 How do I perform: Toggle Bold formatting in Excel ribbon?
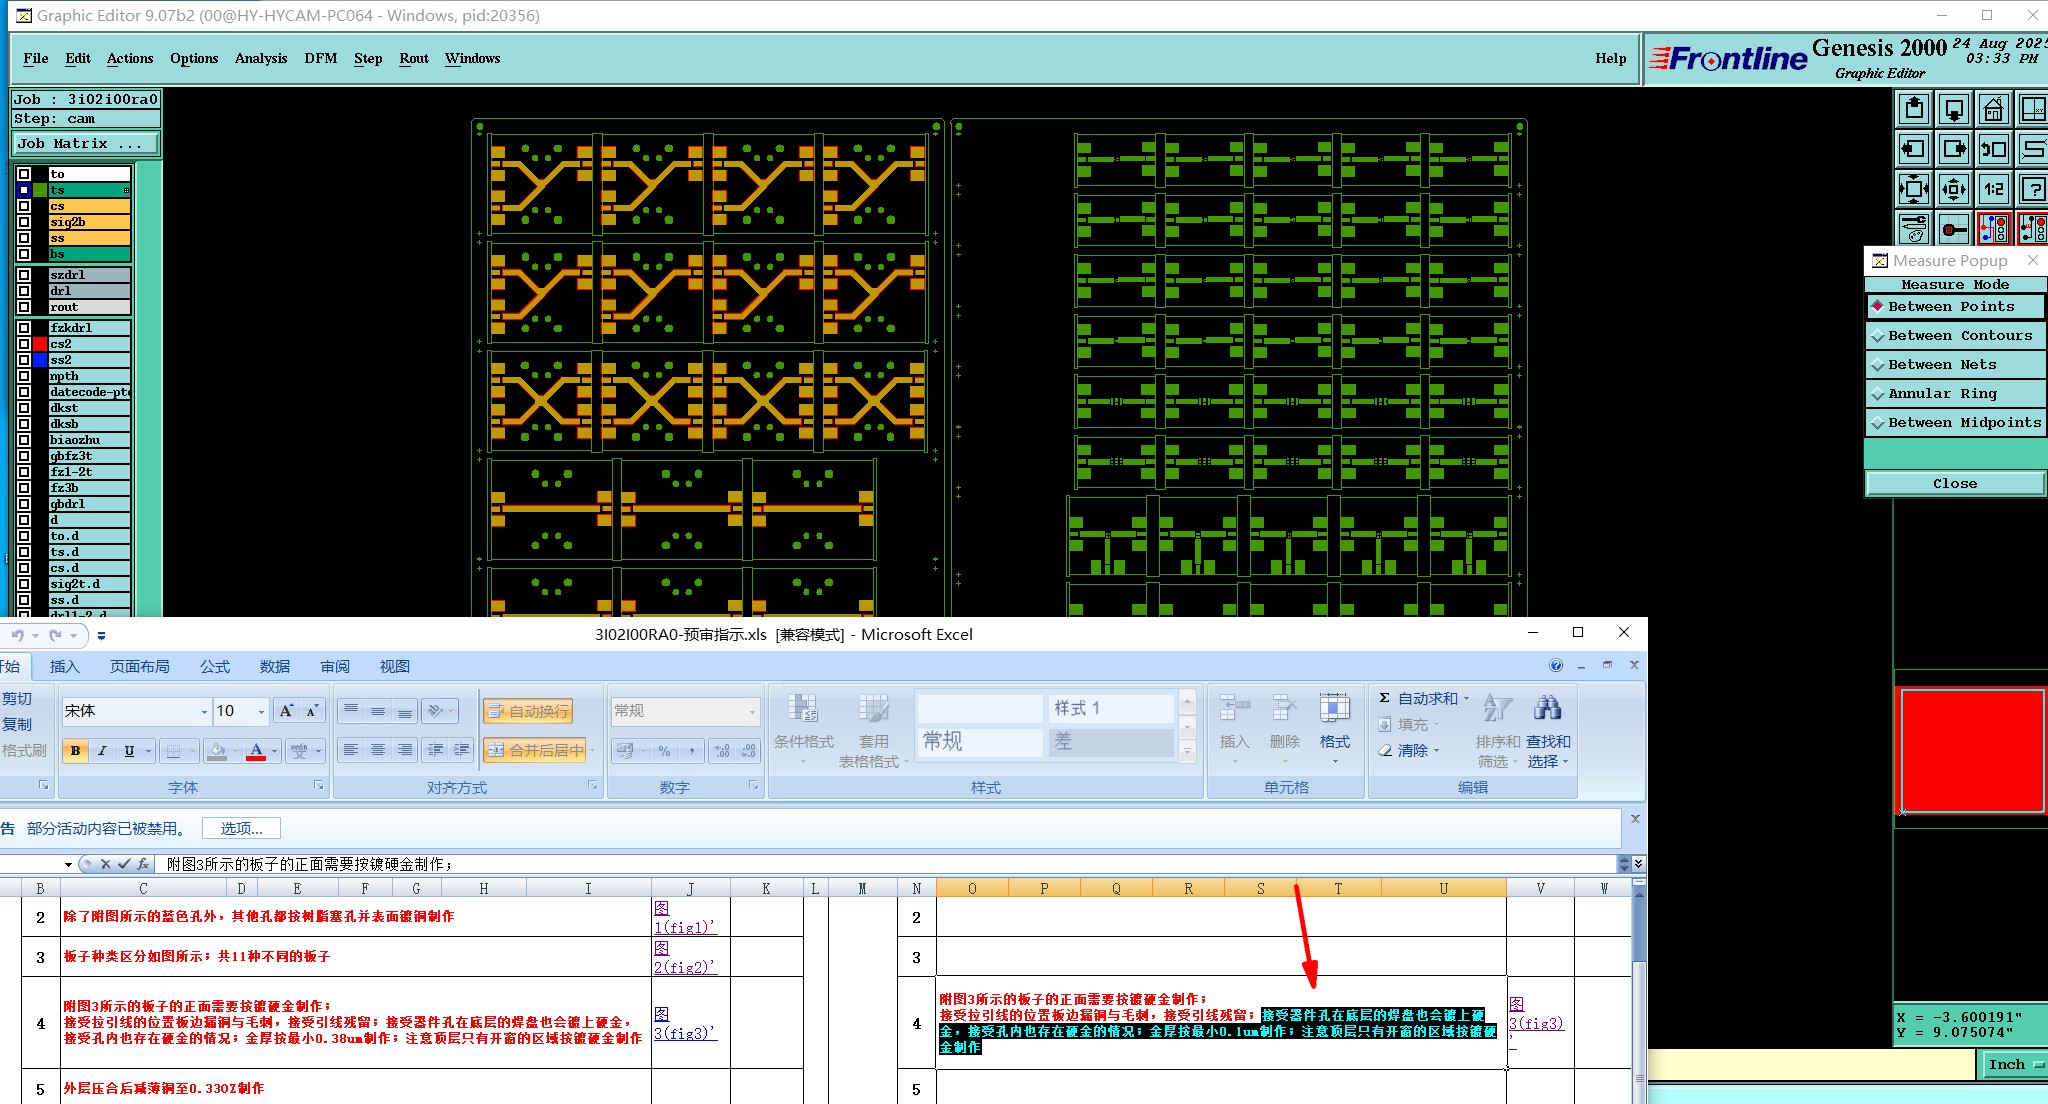click(x=75, y=751)
